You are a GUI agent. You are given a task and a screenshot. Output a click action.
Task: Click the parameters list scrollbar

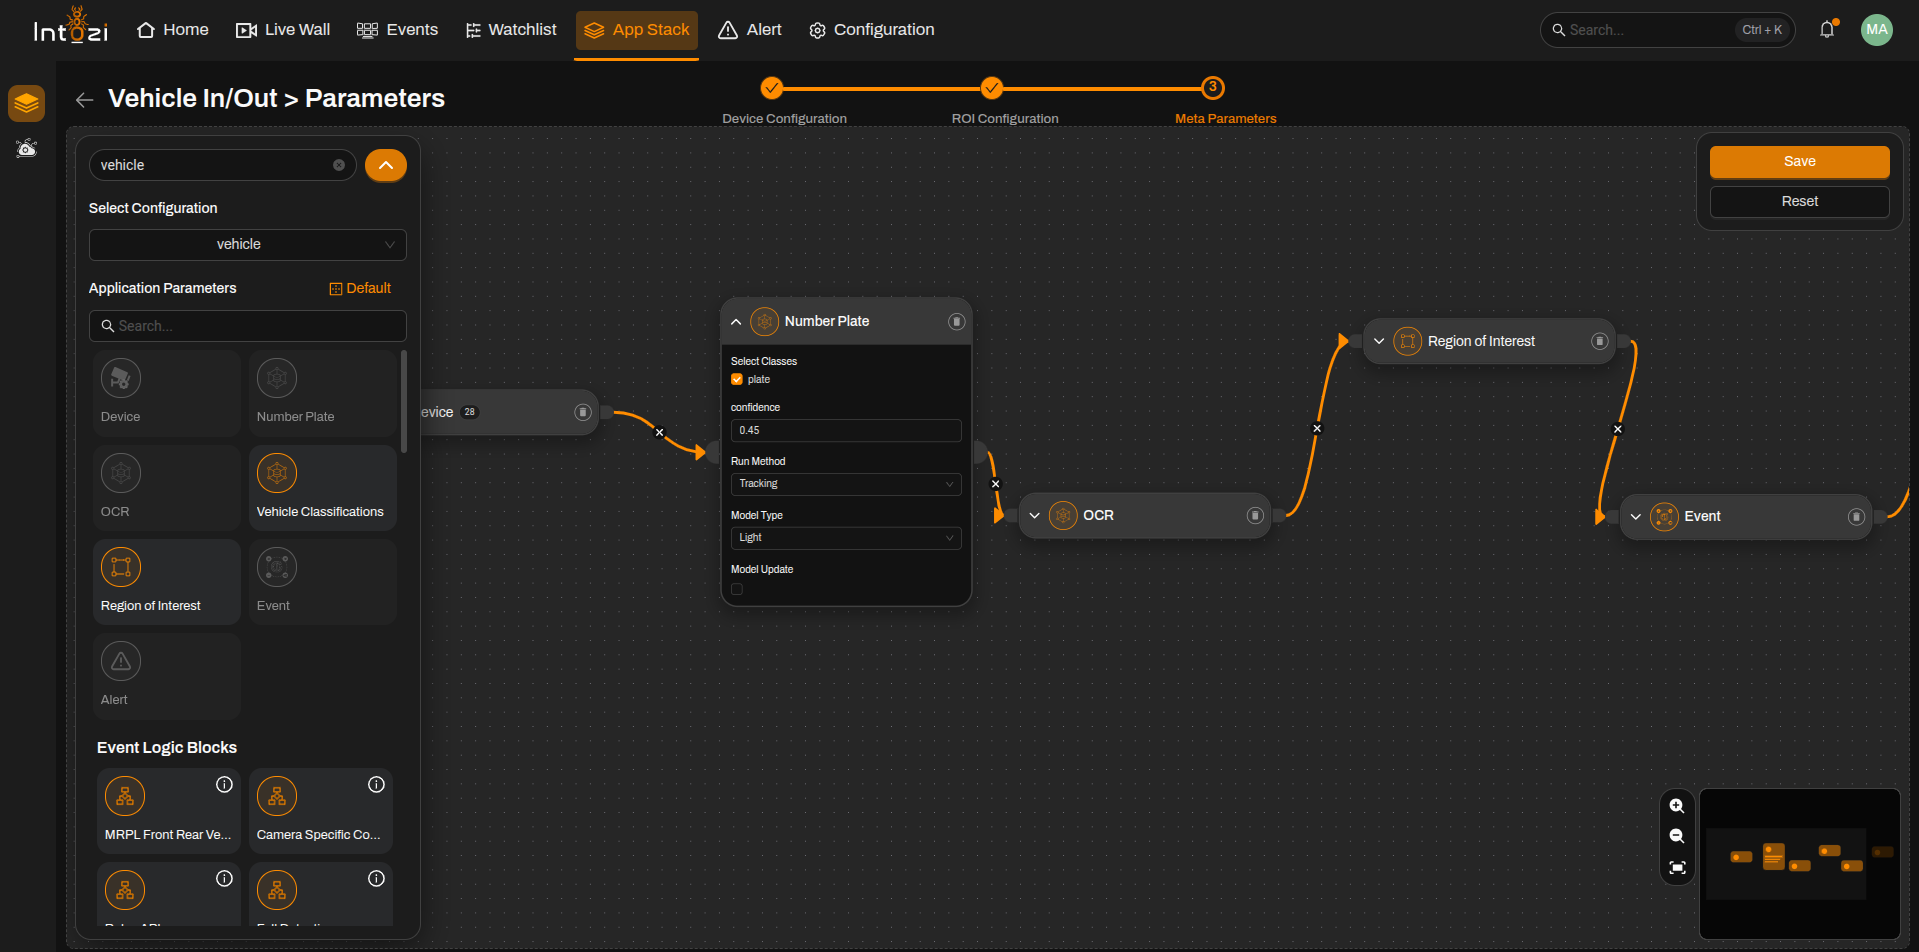[x=404, y=401]
